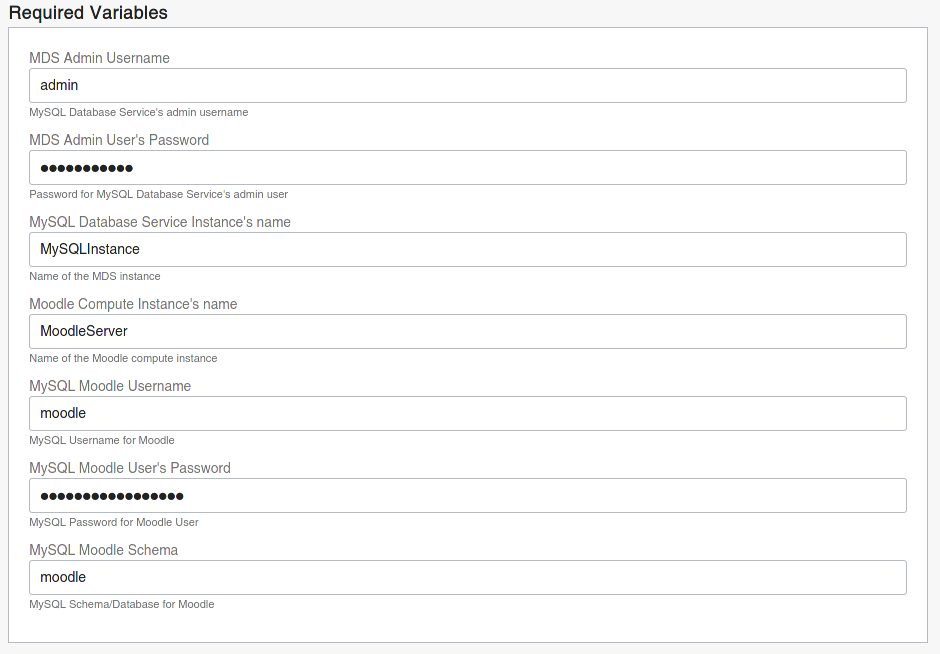This screenshot has height=654, width=940.
Task: Select the MySQLInstance name text box
Action: [x=468, y=249]
